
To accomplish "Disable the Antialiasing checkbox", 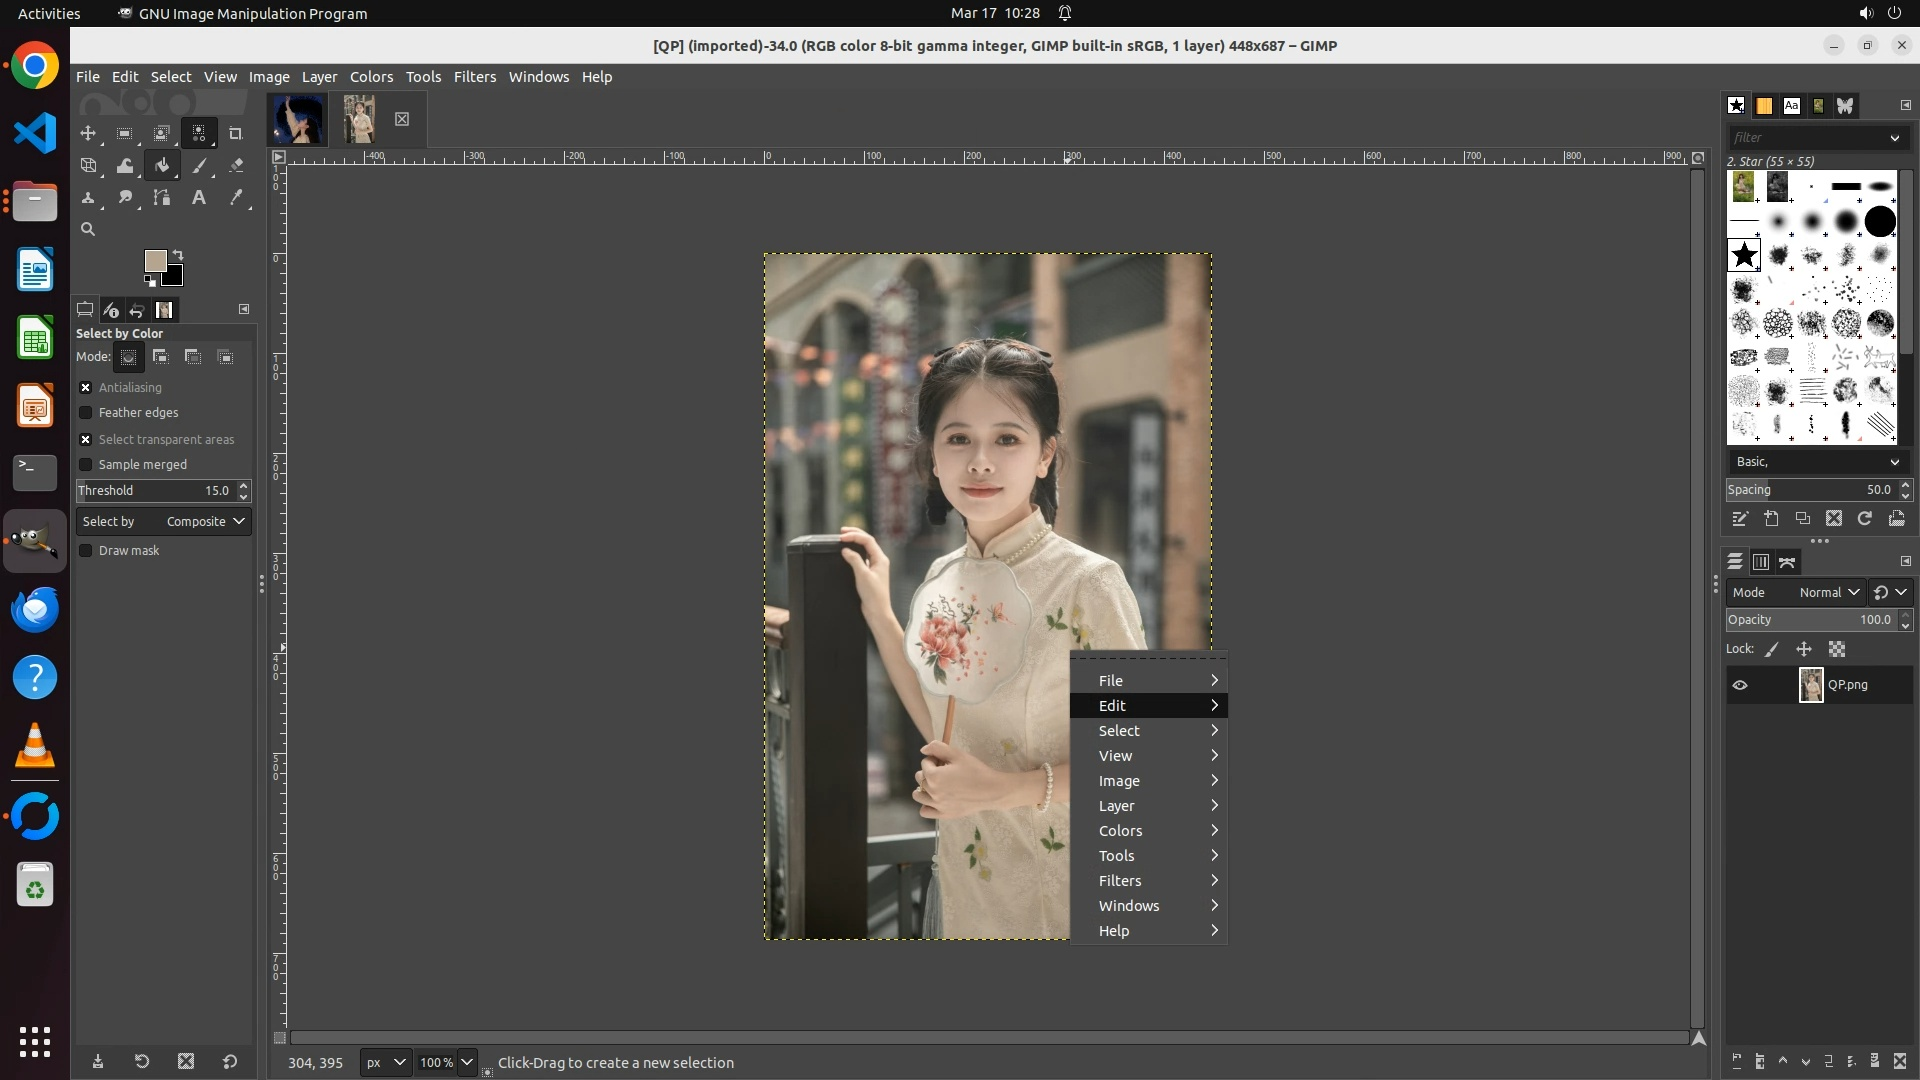I will click(x=86, y=388).
